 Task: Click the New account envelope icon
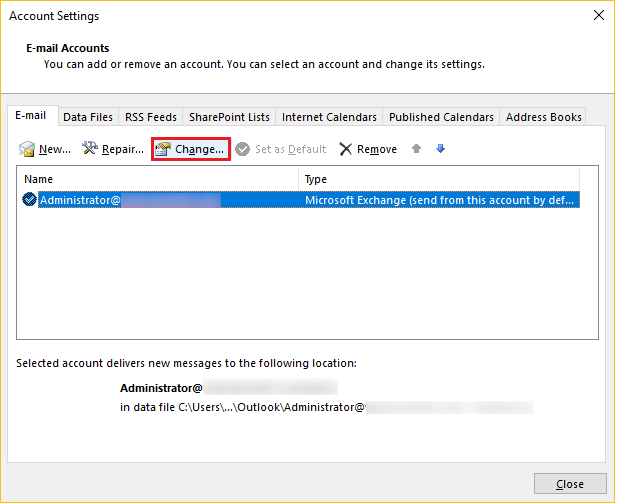[x=27, y=149]
